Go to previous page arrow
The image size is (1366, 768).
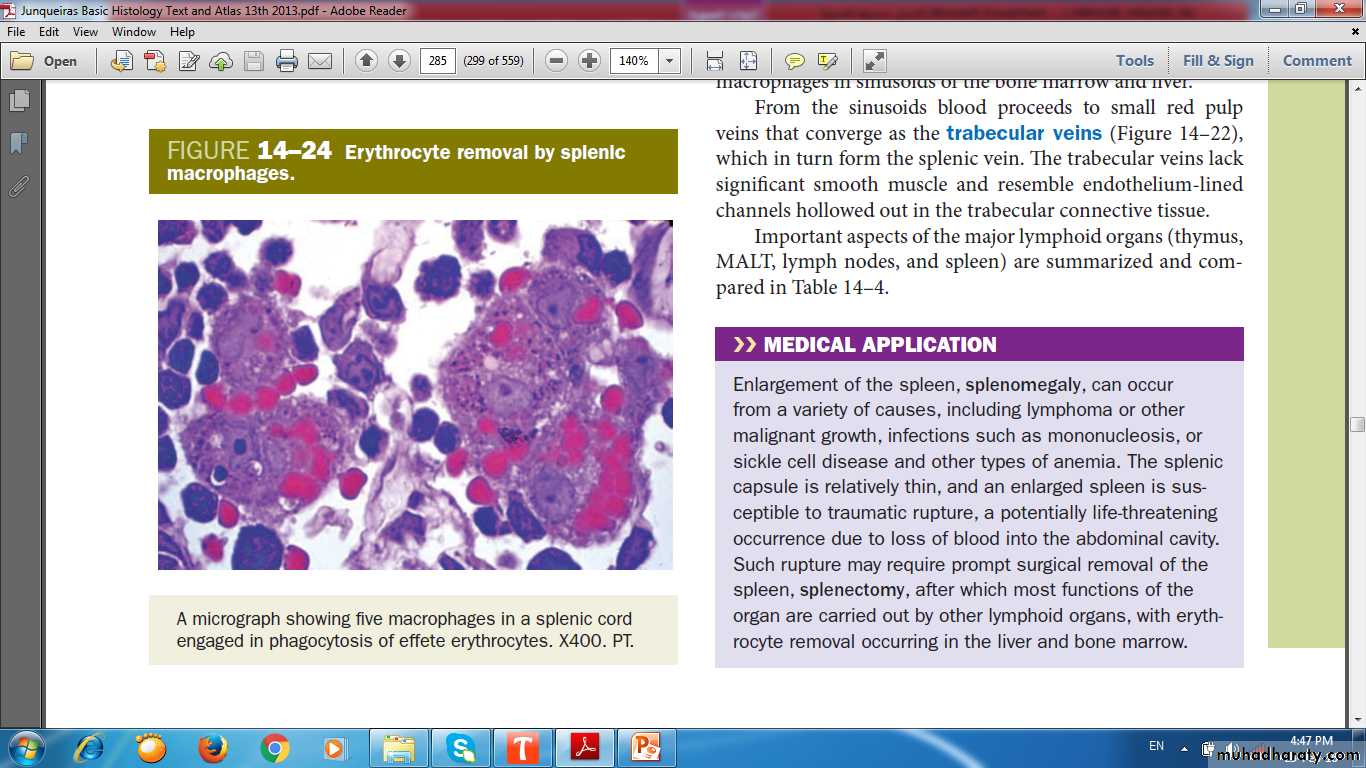366,61
